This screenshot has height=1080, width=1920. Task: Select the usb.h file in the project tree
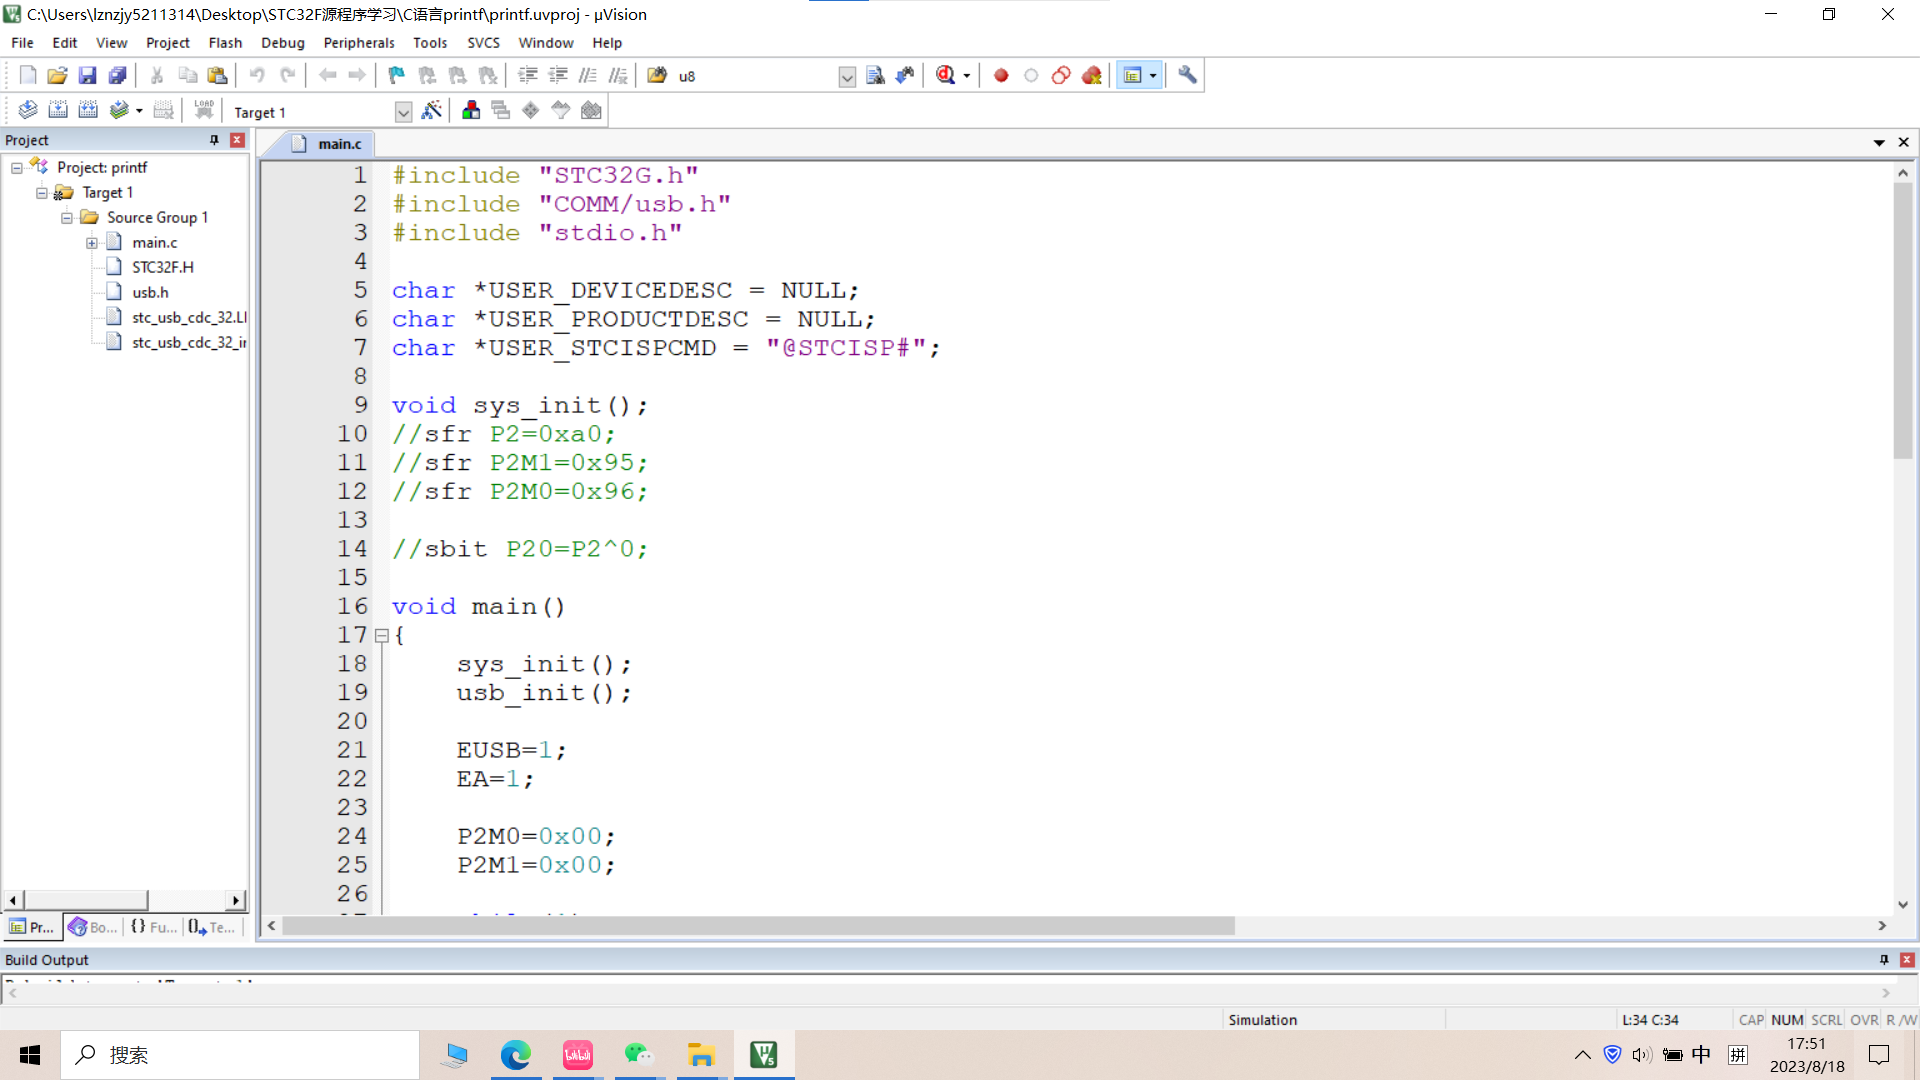coord(150,292)
